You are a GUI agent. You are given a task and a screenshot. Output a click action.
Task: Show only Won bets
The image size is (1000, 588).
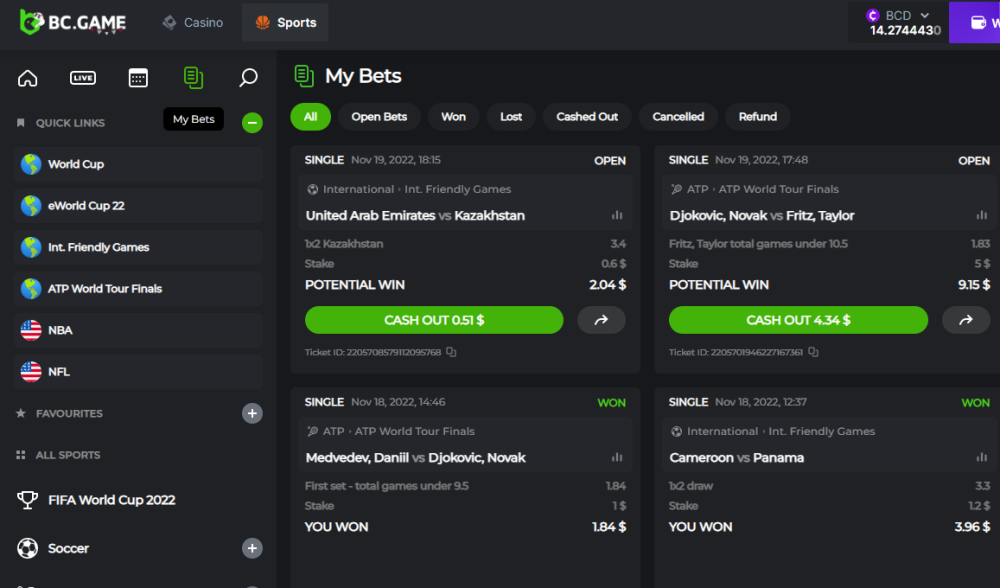pyautogui.click(x=453, y=117)
